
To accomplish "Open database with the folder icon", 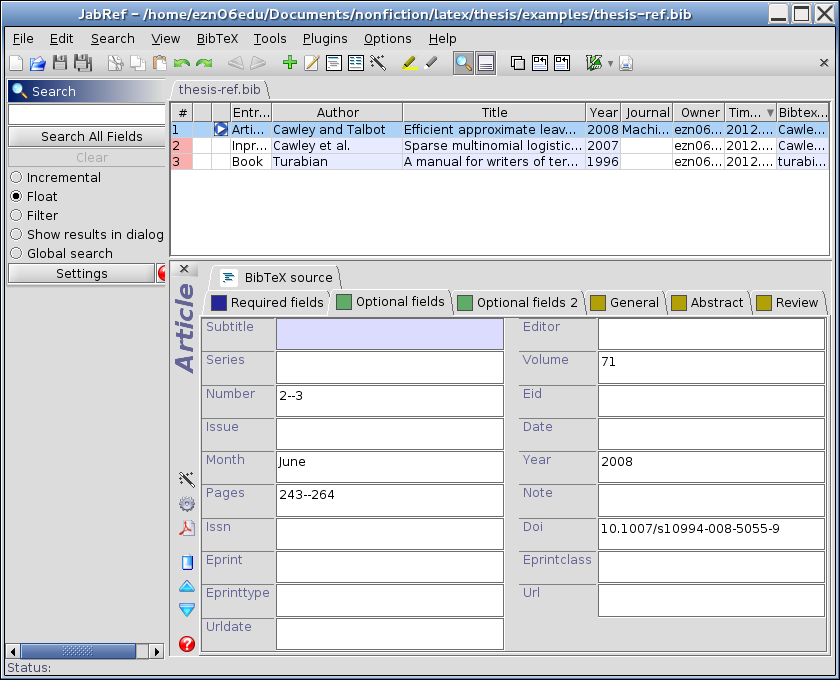I will tap(38, 63).
